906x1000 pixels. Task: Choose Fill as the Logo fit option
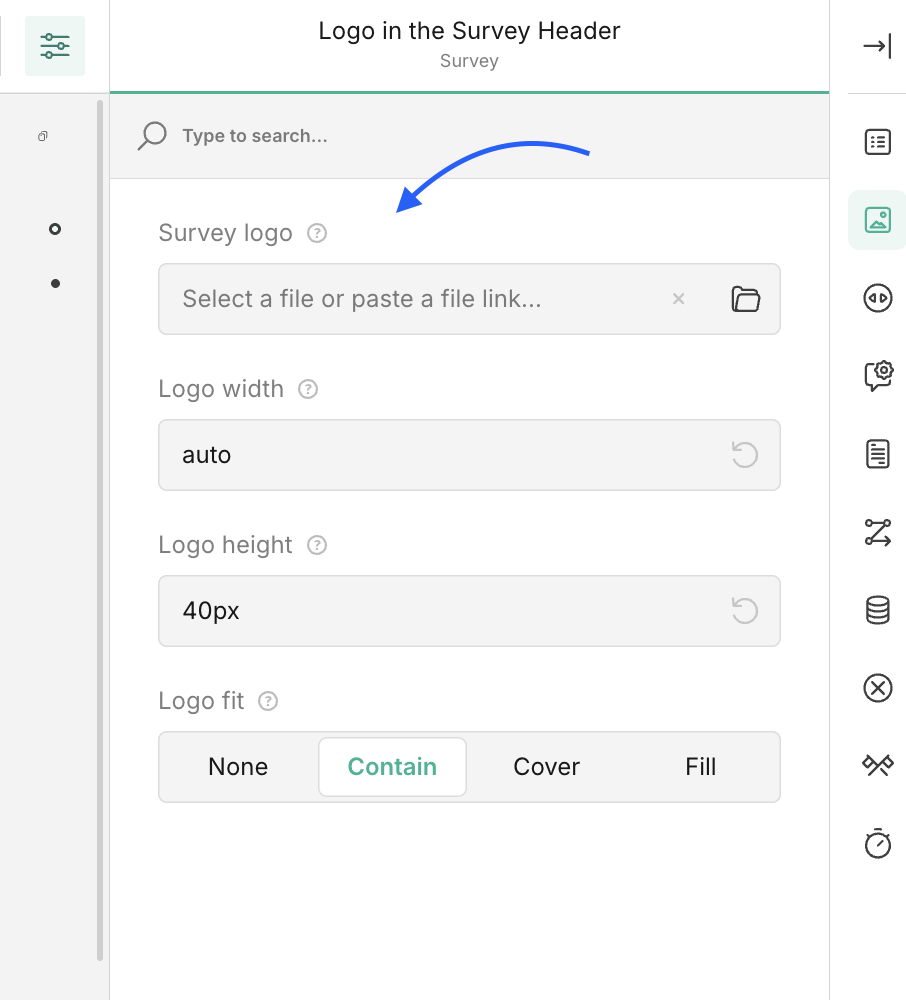pyautogui.click(x=700, y=767)
